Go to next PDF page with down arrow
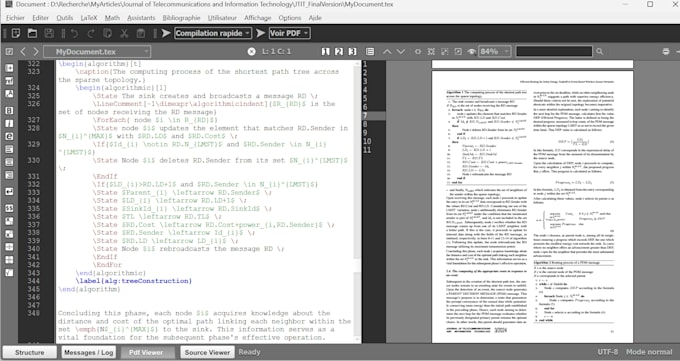680x361 pixels. (x=401, y=52)
